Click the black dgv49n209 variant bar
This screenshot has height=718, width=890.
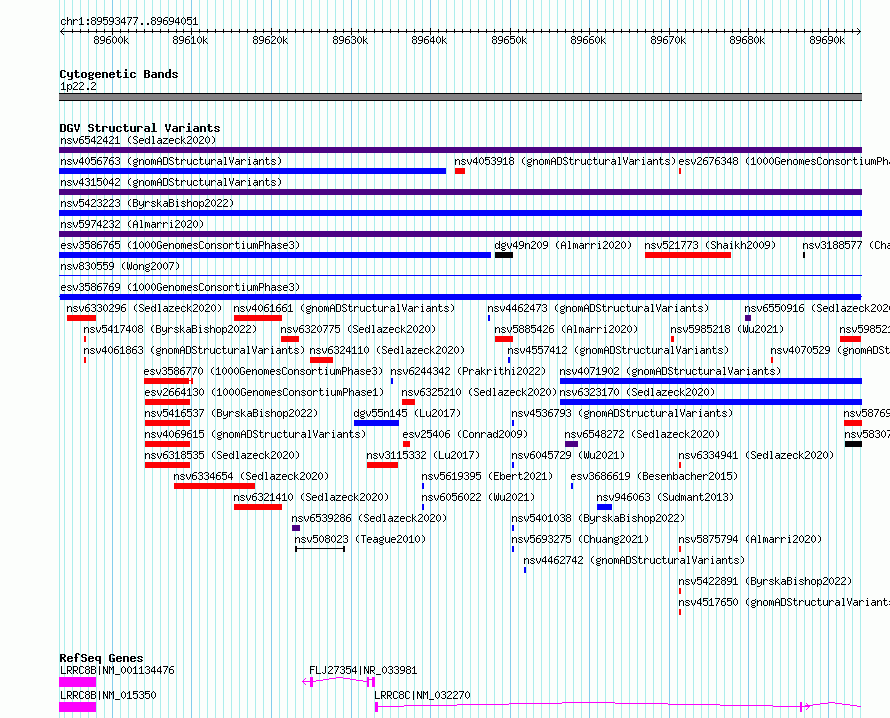pyautogui.click(x=504, y=255)
